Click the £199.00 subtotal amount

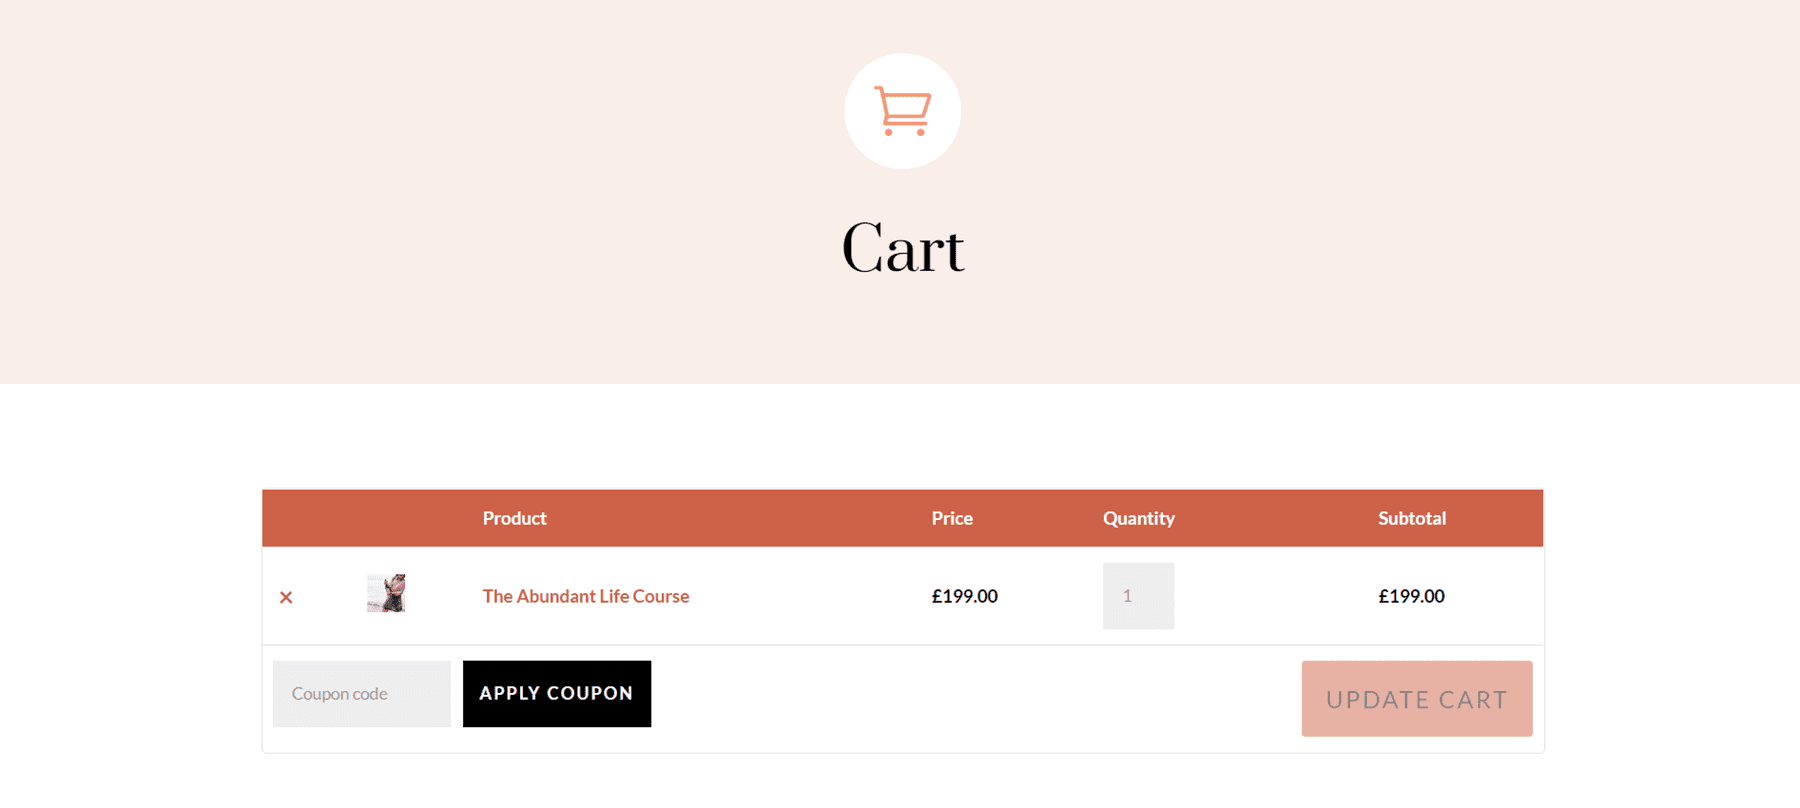click(x=1410, y=596)
